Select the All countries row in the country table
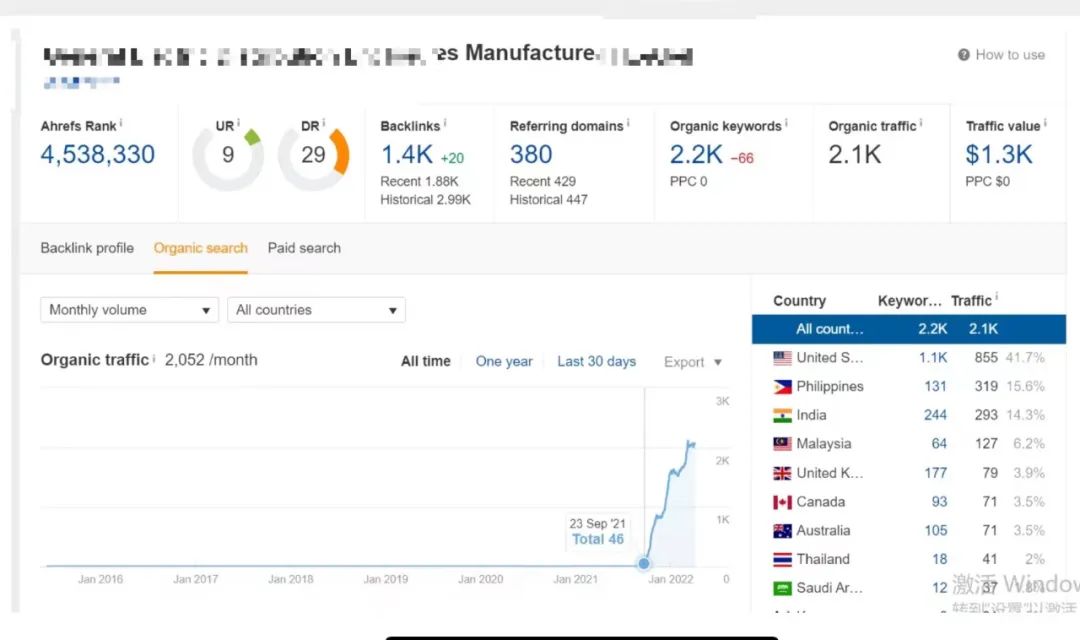The width and height of the screenshot is (1080, 640). (908, 329)
